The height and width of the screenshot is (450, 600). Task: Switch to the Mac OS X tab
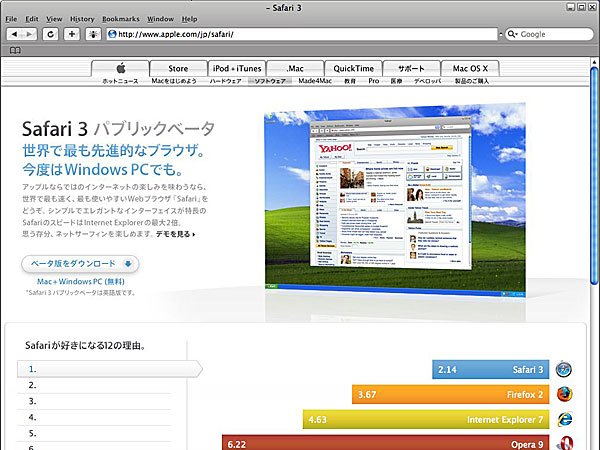[x=470, y=68]
